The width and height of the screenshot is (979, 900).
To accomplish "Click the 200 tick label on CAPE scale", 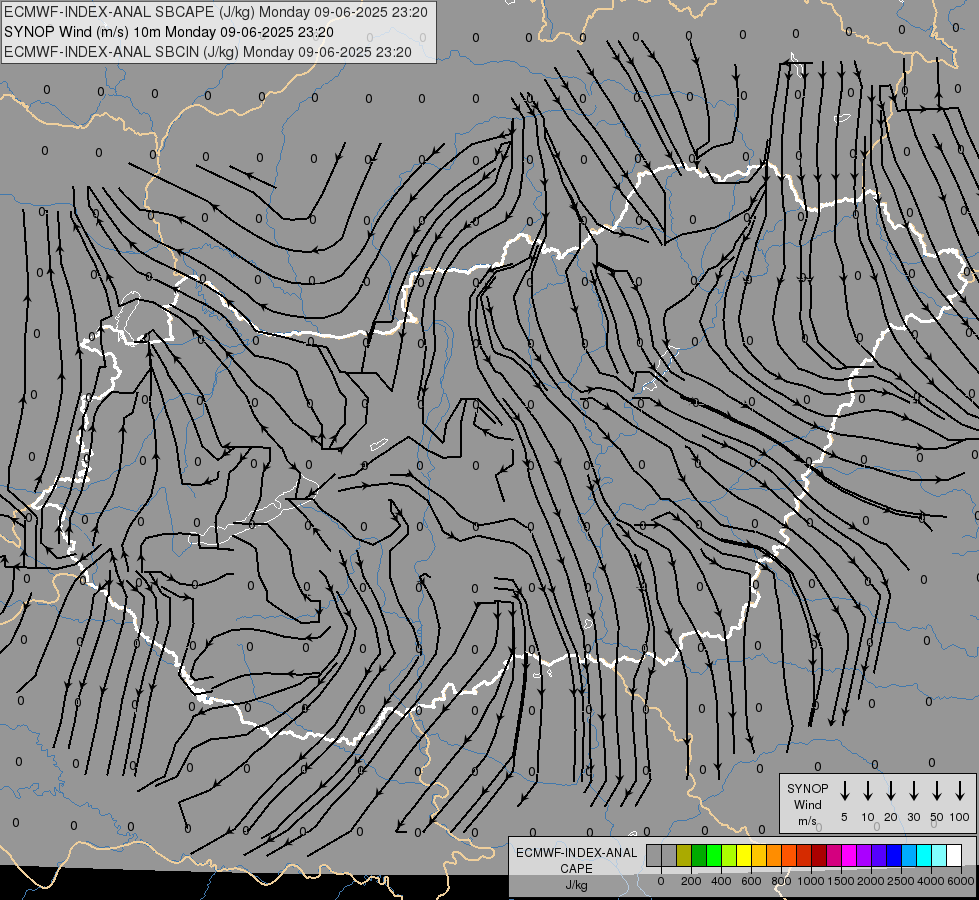I will tap(691, 881).
